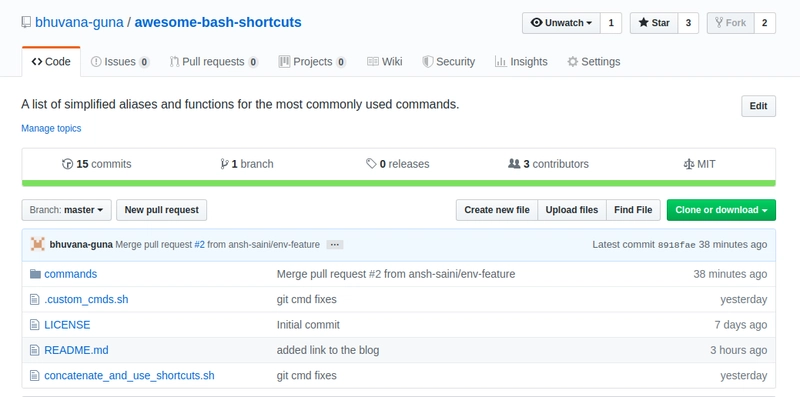
Task: Open the README.md file
Action: (x=77, y=351)
